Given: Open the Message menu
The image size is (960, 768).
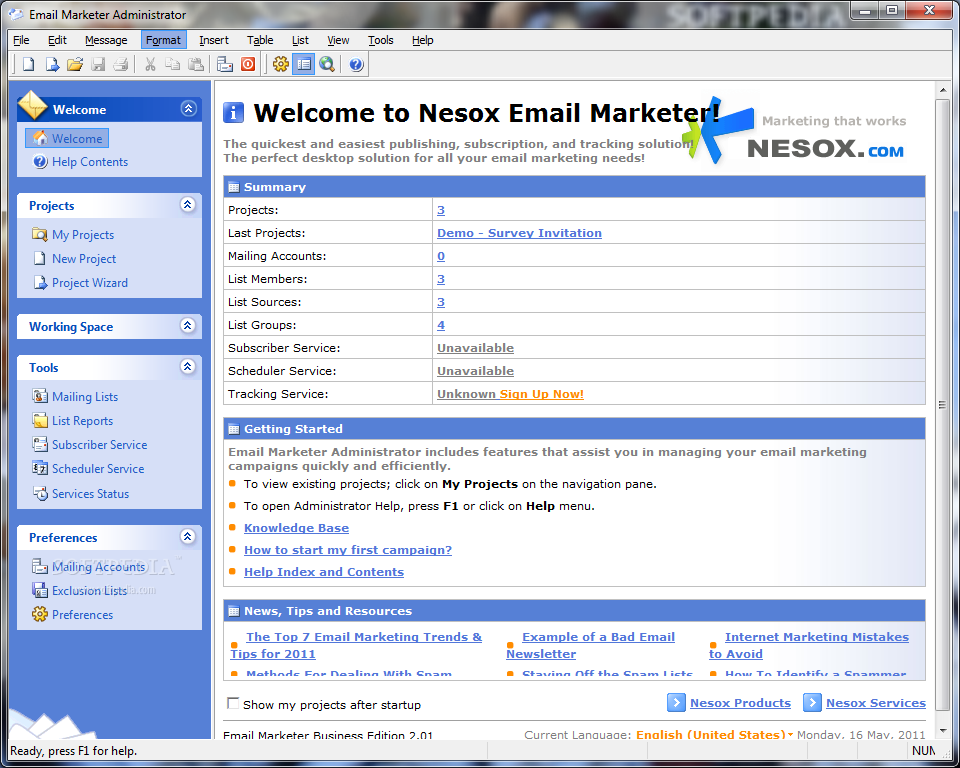Looking at the screenshot, I should 106,40.
